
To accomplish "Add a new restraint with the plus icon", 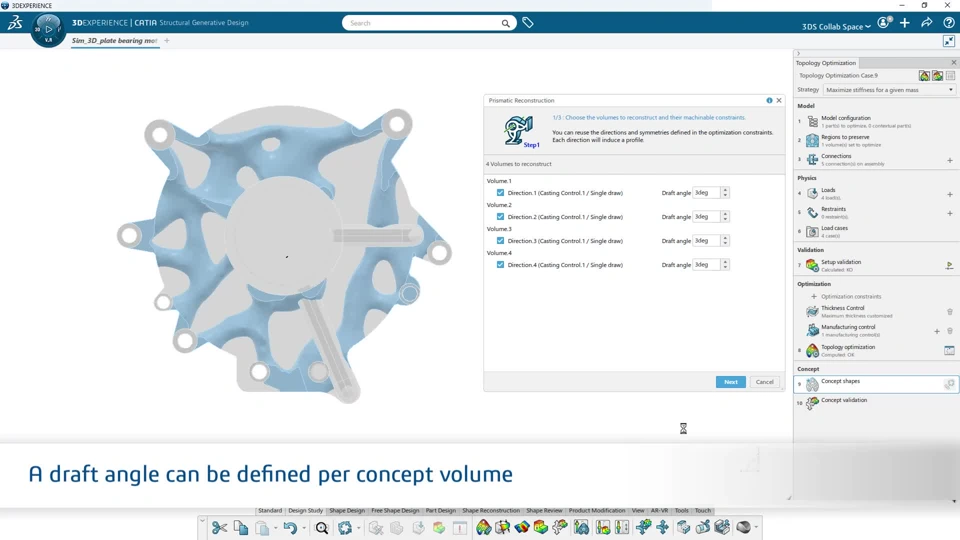I will (x=950, y=213).
